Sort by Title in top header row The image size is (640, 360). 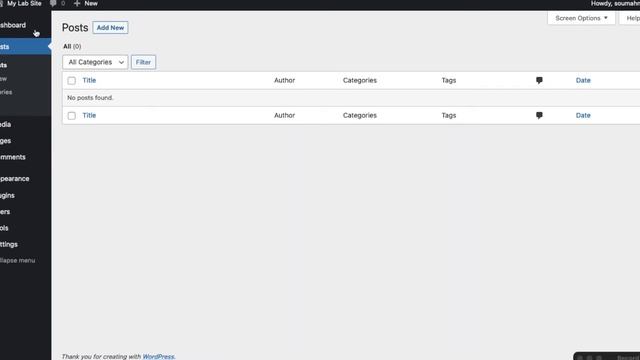[89, 80]
